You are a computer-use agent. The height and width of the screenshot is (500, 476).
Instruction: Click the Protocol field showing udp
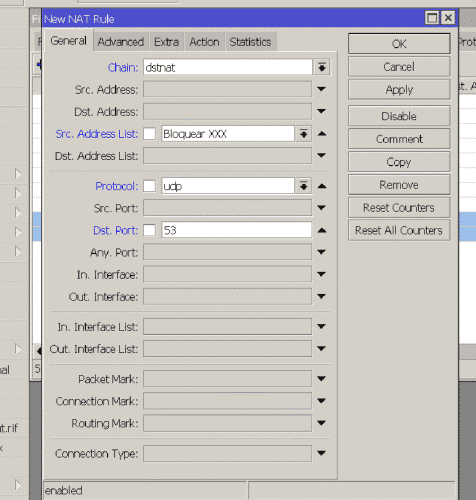pyautogui.click(x=228, y=186)
